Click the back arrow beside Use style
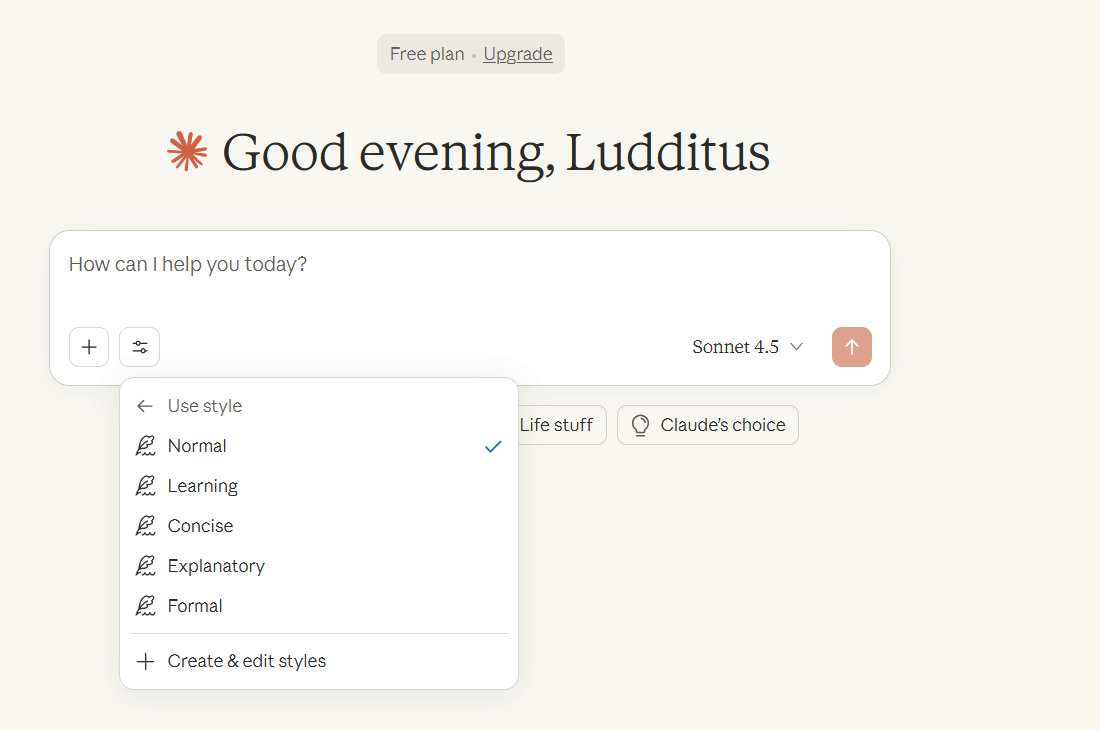Viewport: 1100px width, 730px height. tap(145, 406)
